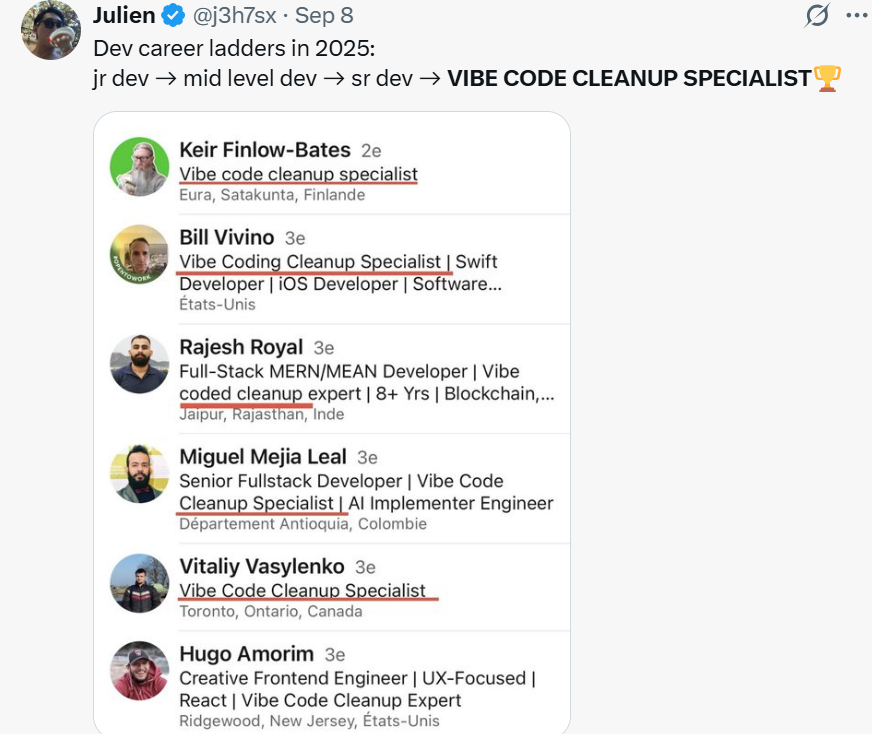
Task: Click the Grok icon on the post
Action: [817, 16]
